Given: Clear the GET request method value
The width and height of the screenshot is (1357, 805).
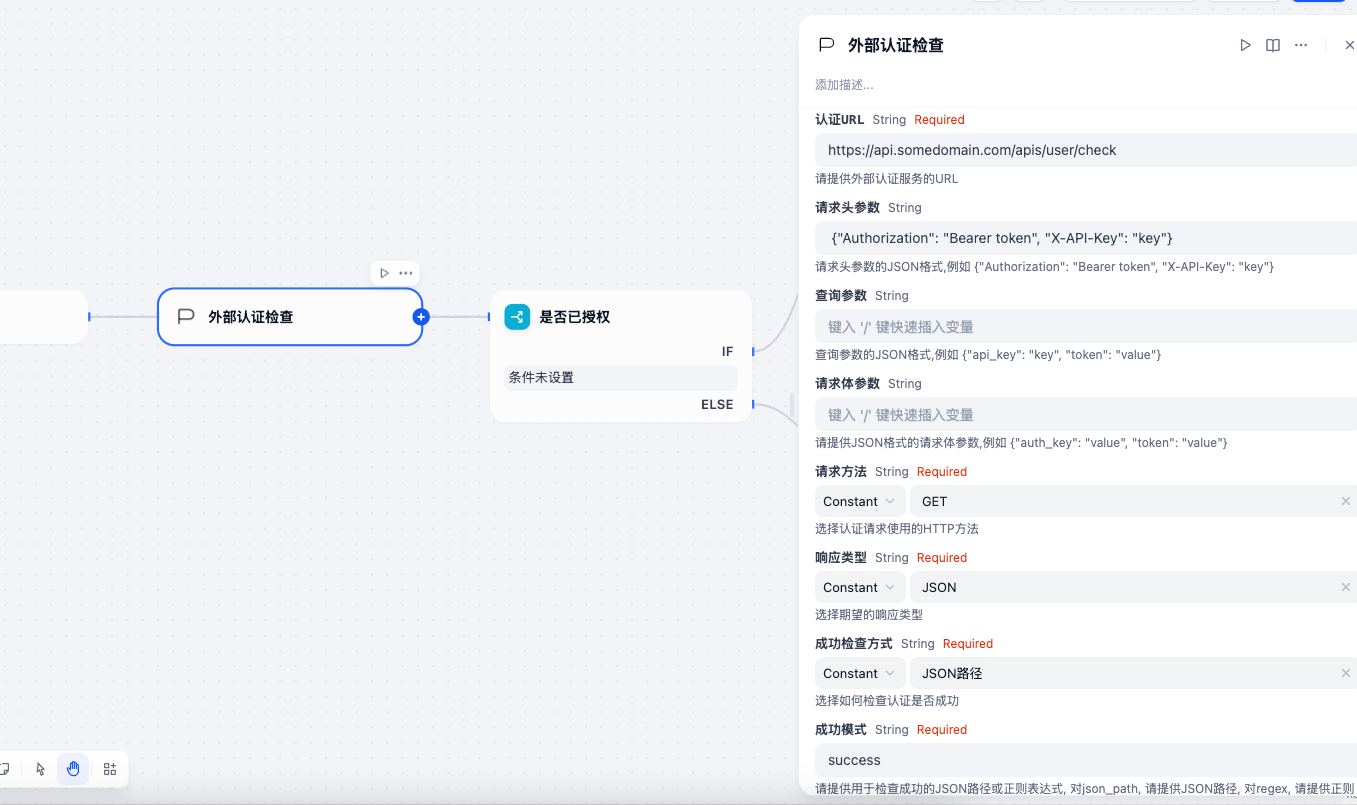Looking at the screenshot, I should [1346, 501].
